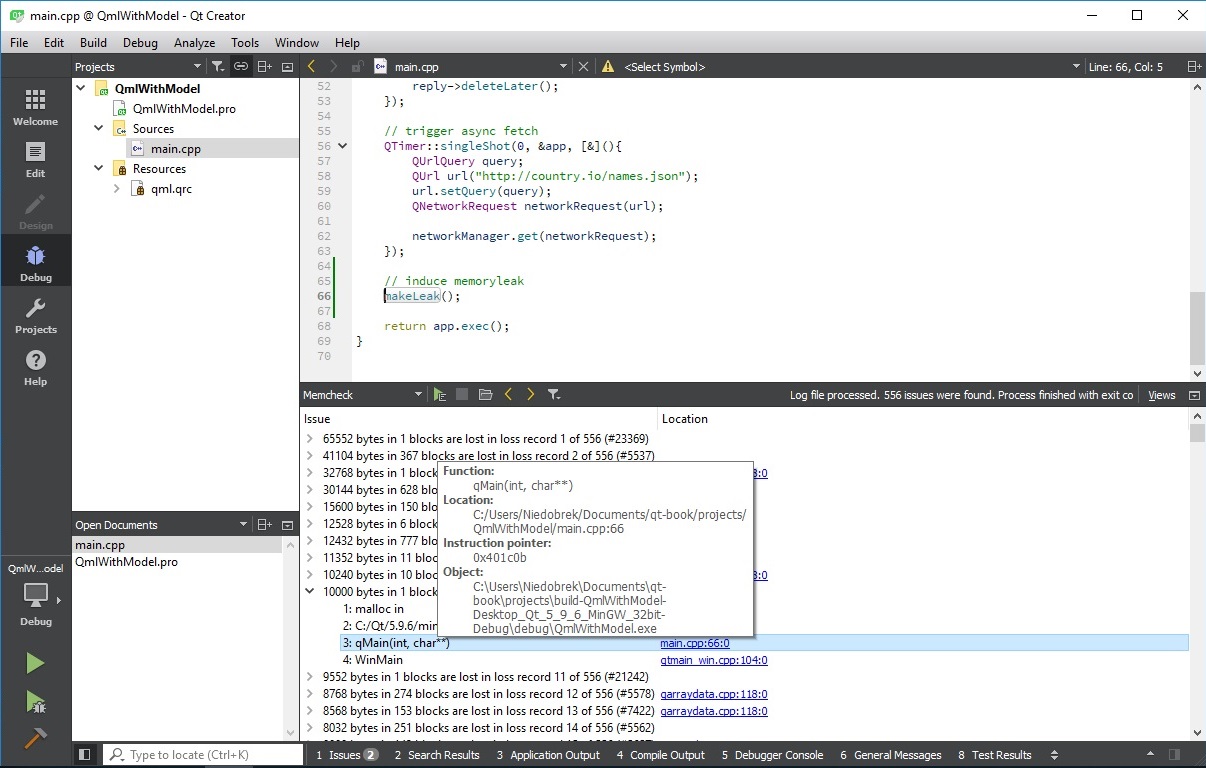Toggle Memcheck error filter funnel
Image resolution: width=1206 pixels, height=768 pixels.
pos(554,395)
